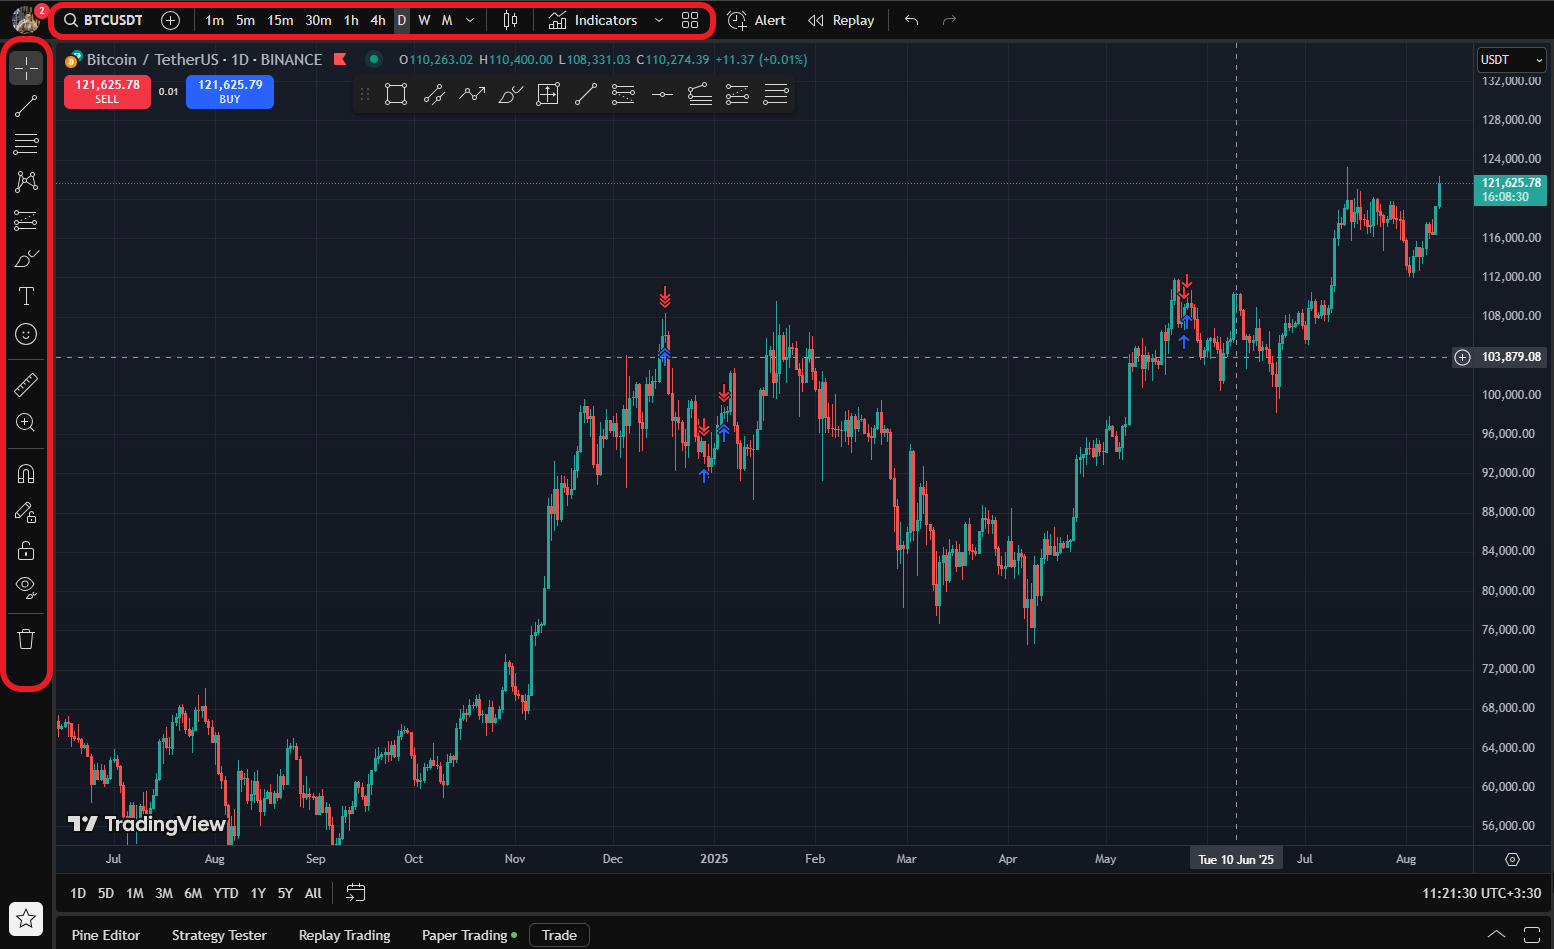Image resolution: width=1554 pixels, height=949 pixels.
Task: Open chart settings gear at the time axis
Action: coord(1512,859)
